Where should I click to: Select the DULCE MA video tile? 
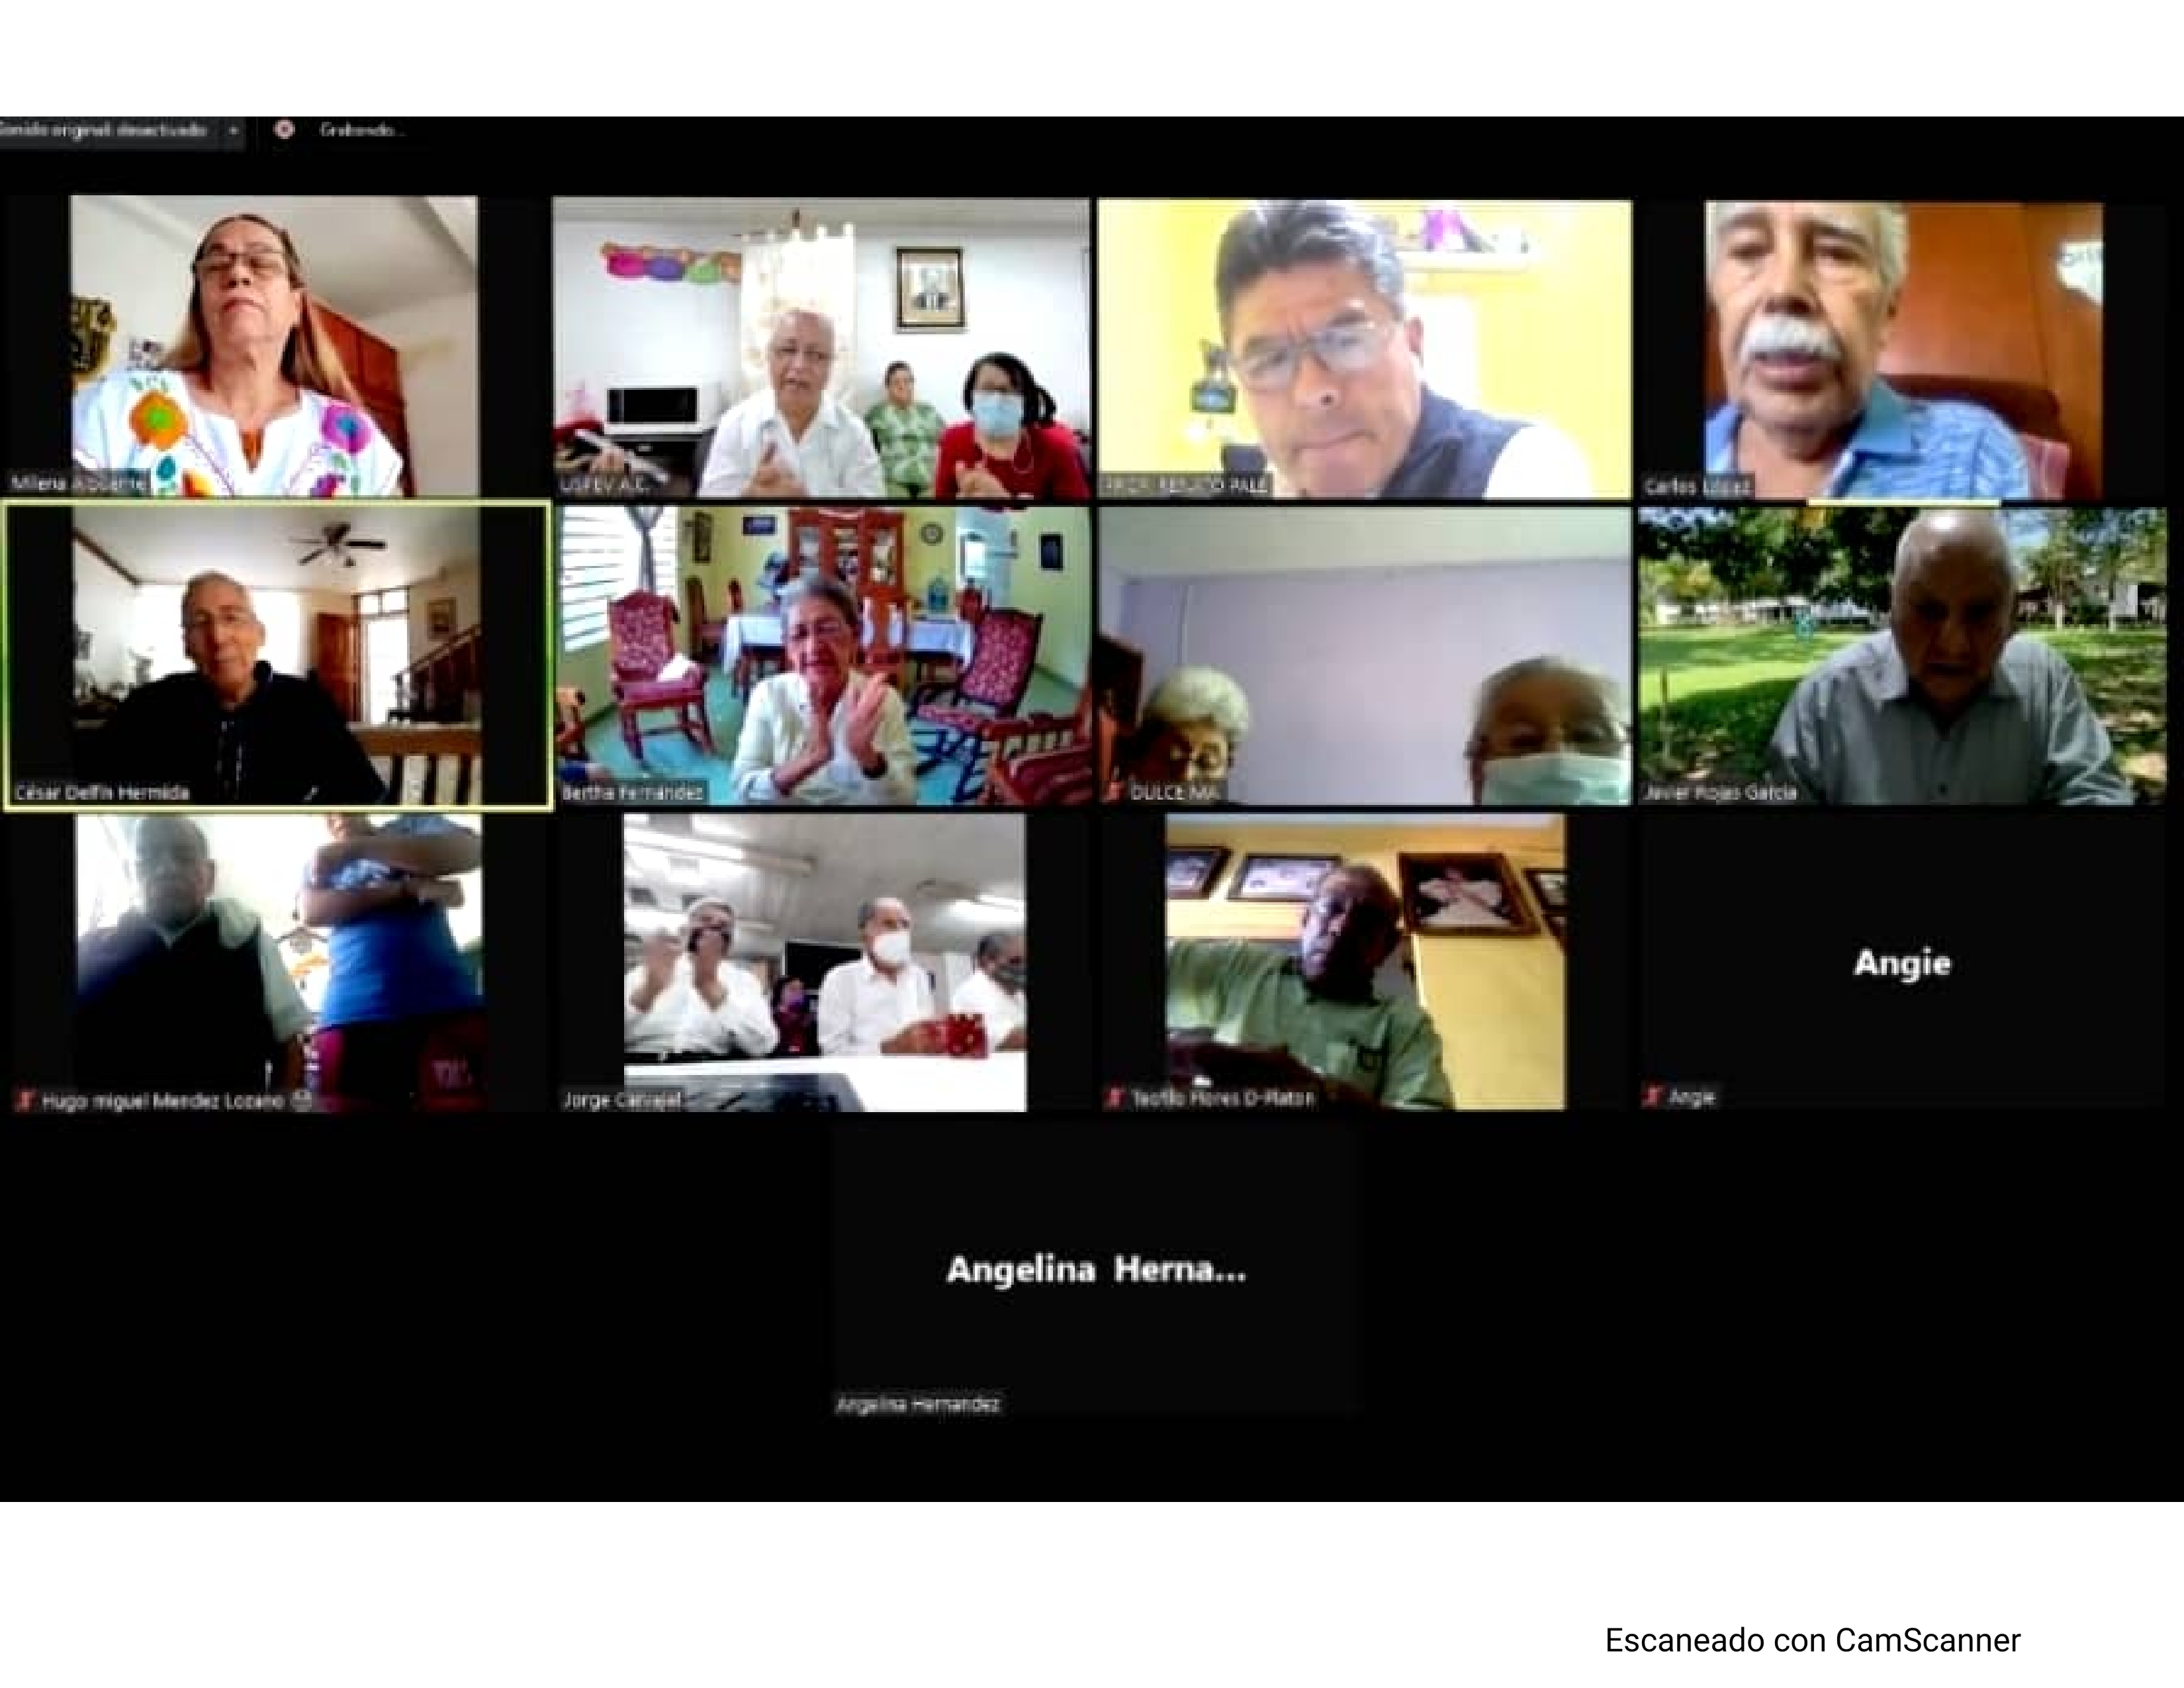click(1364, 655)
